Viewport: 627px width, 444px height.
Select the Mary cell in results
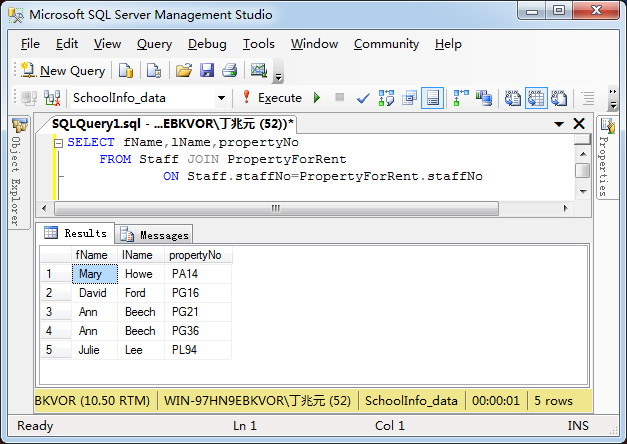click(x=95, y=274)
